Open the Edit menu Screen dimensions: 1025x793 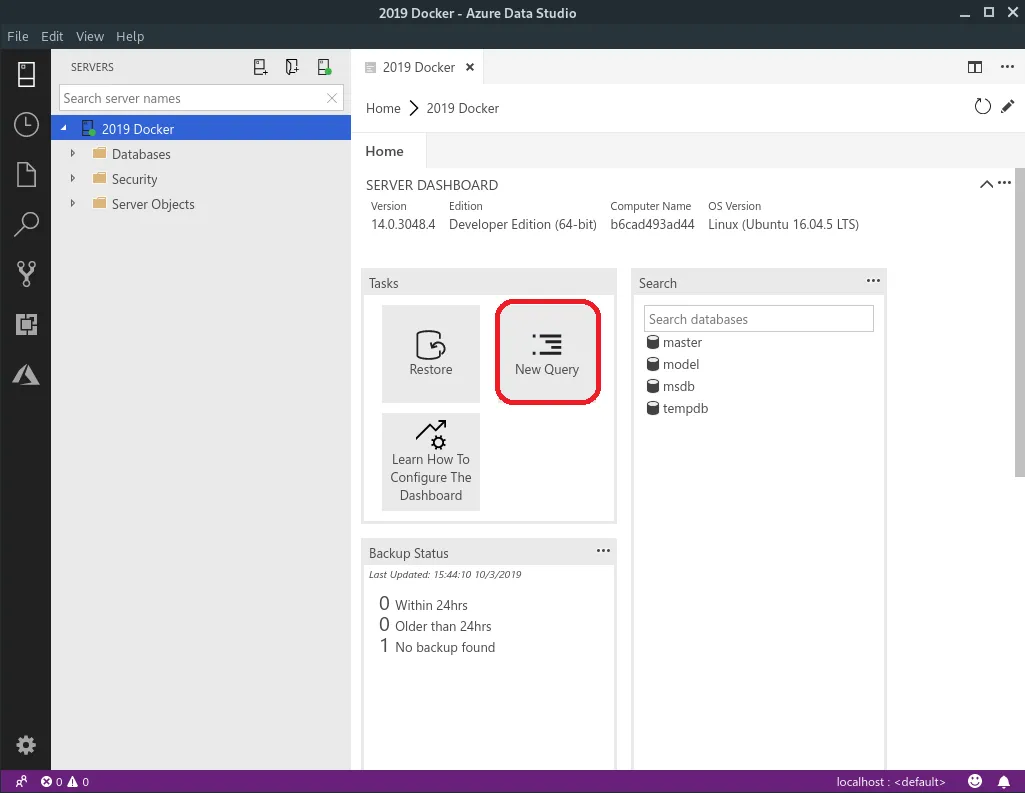(52, 37)
